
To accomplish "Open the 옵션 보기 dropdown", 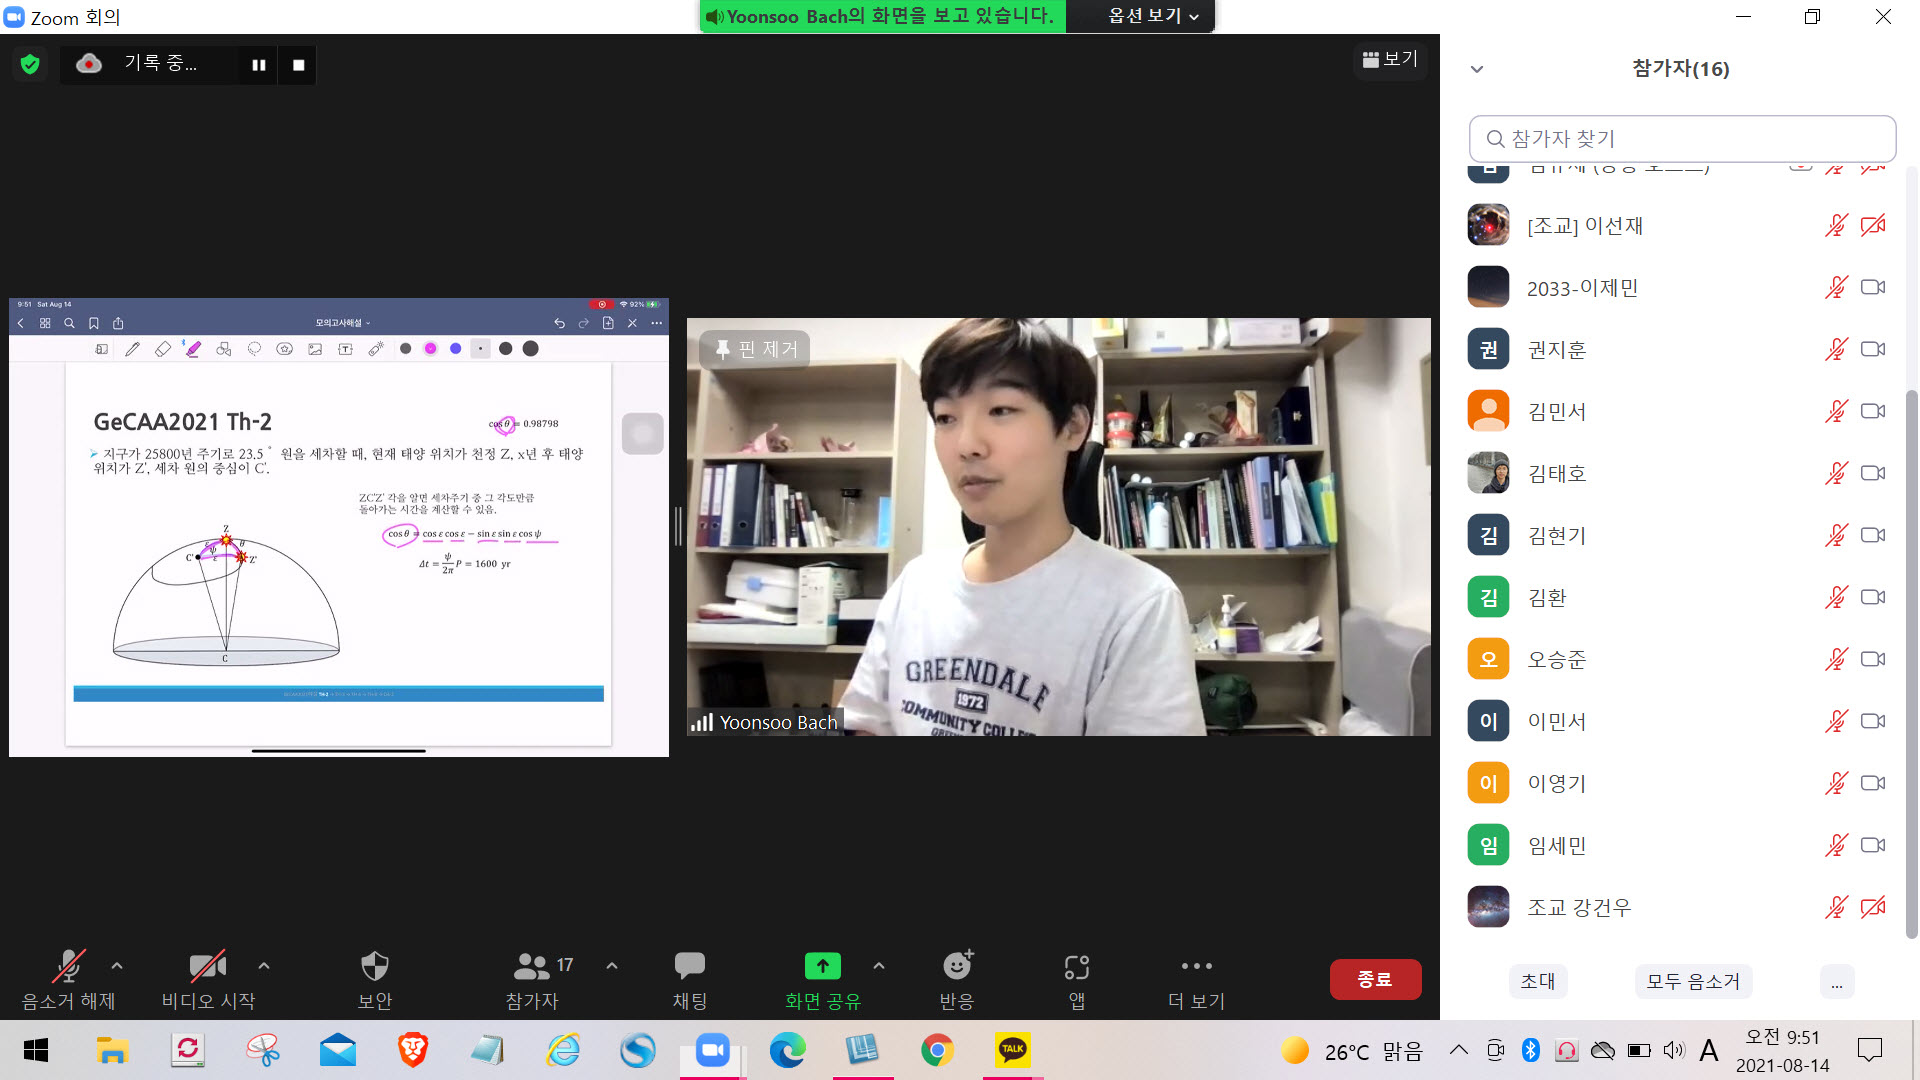I will pyautogui.click(x=1152, y=16).
